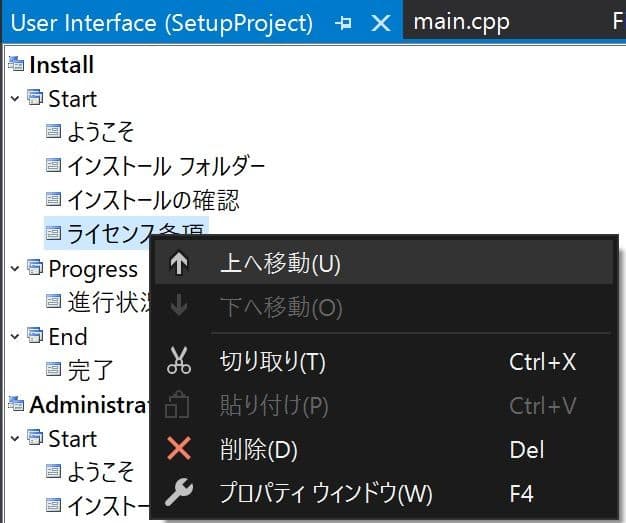Click the pin icon on User Interface tab

coord(345,23)
